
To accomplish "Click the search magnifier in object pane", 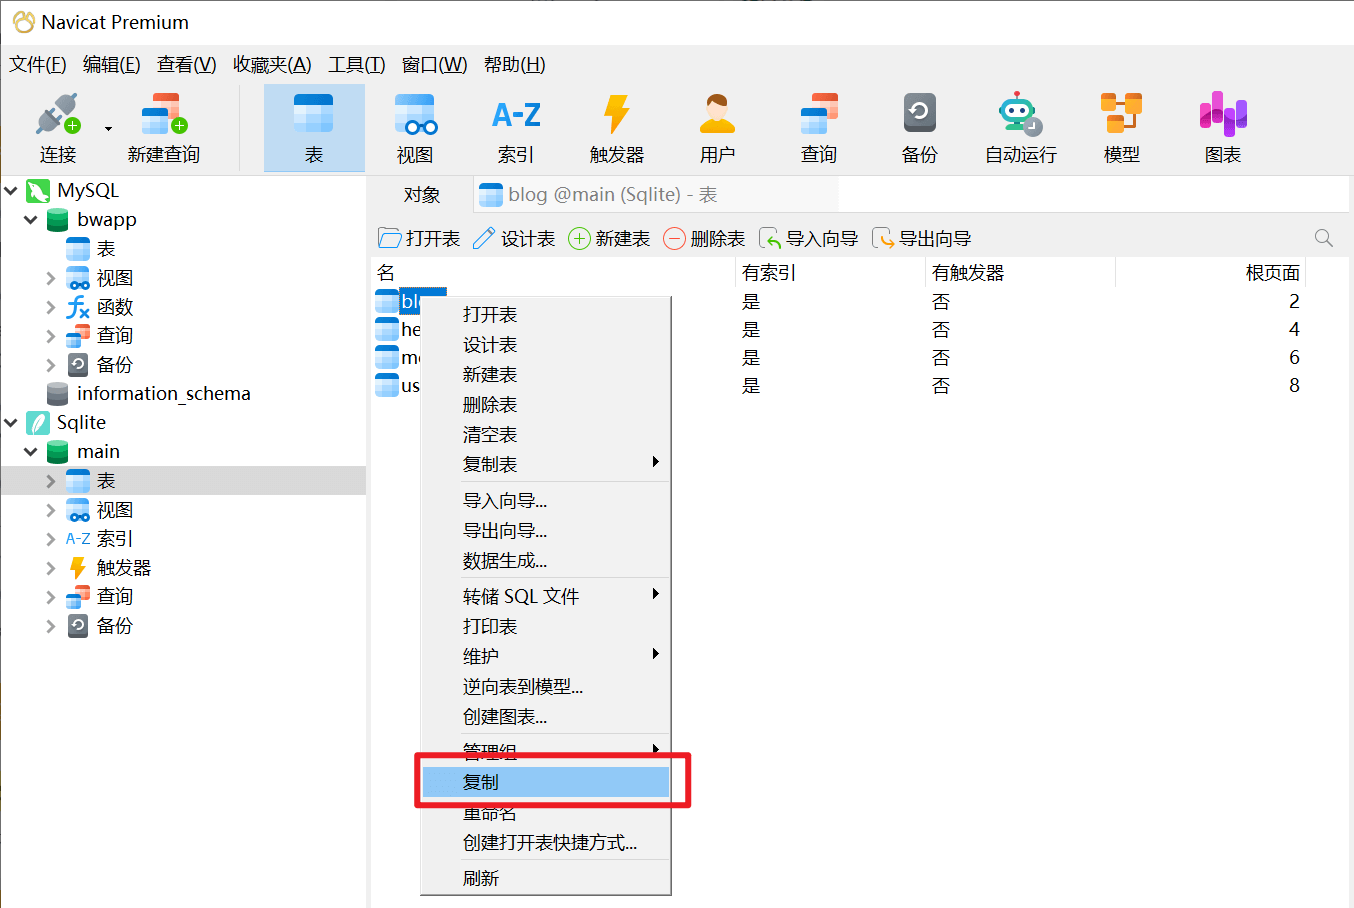I will 1323,238.
